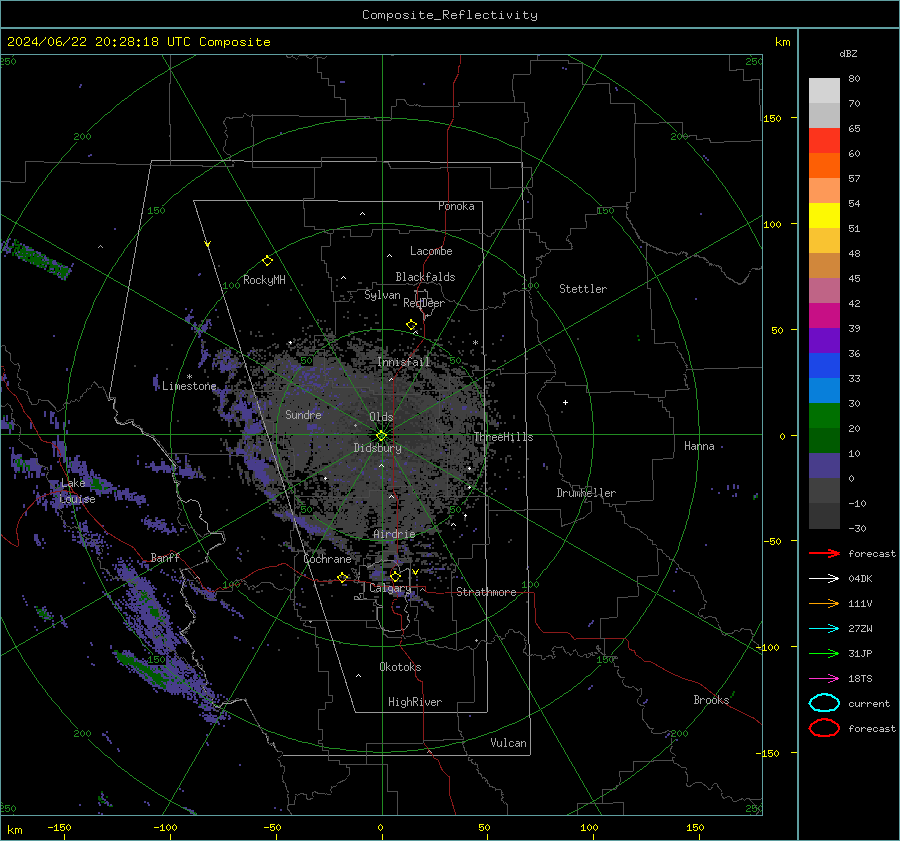Click the ThreeHills label
This screenshot has height=841, width=900.
(503, 437)
